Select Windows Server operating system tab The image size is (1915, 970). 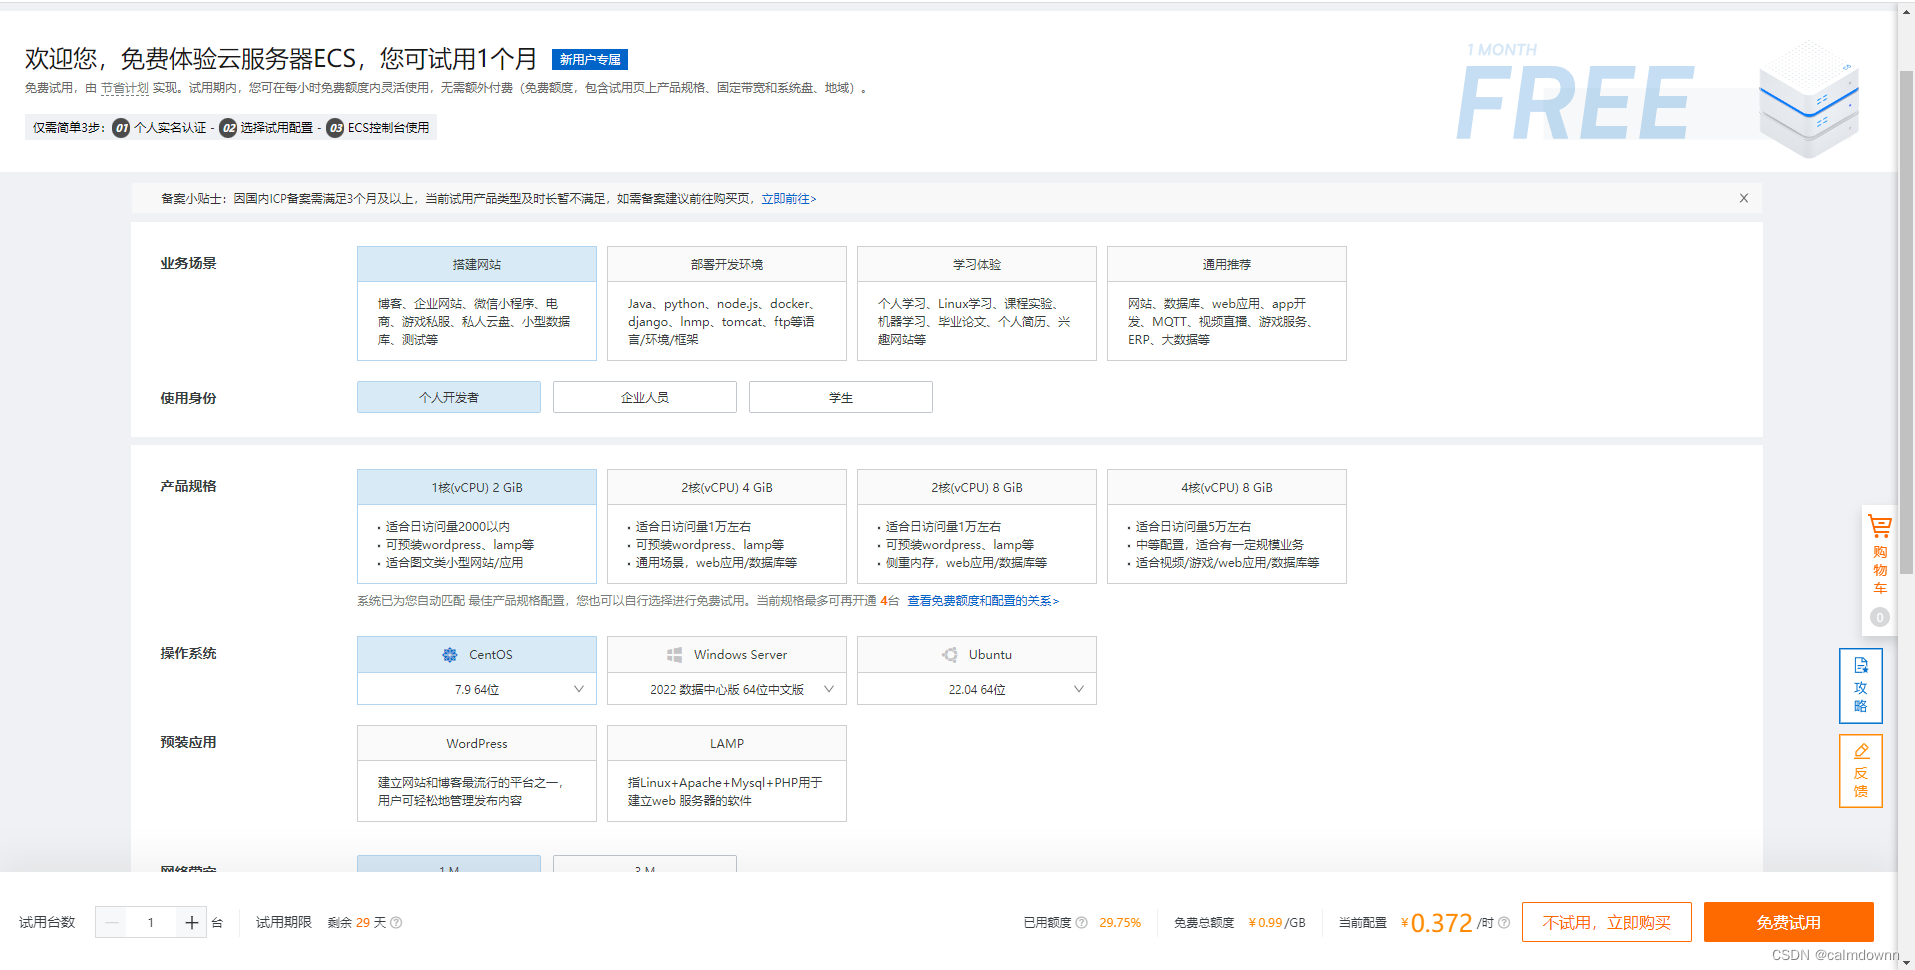[x=727, y=655]
